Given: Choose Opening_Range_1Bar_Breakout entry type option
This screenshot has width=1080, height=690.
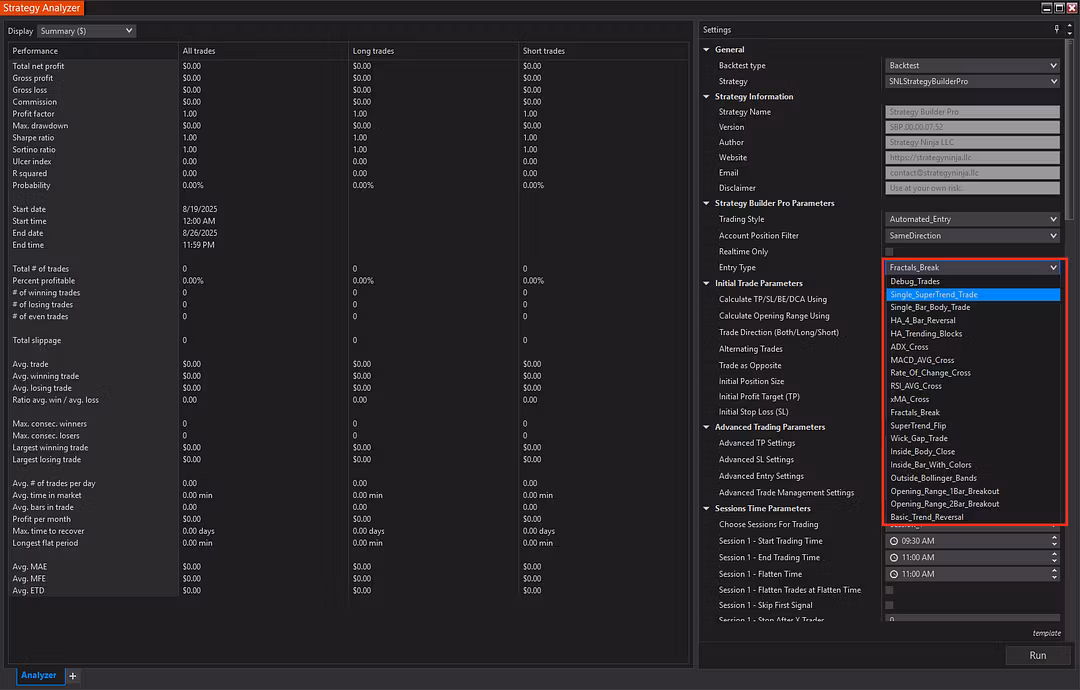Looking at the screenshot, I should (x=944, y=491).
